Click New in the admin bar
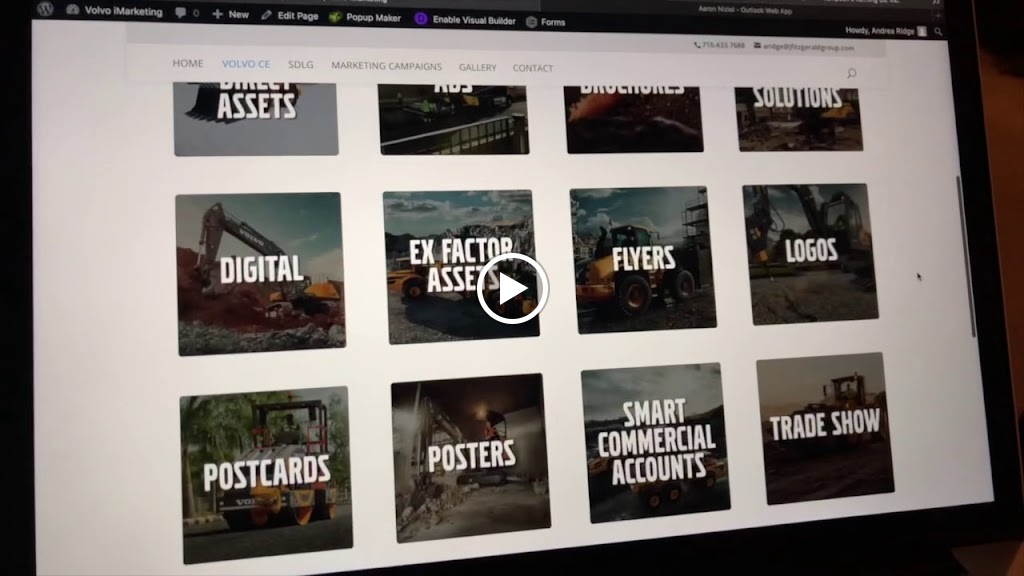Image resolution: width=1024 pixels, height=576 pixels. 231,14
